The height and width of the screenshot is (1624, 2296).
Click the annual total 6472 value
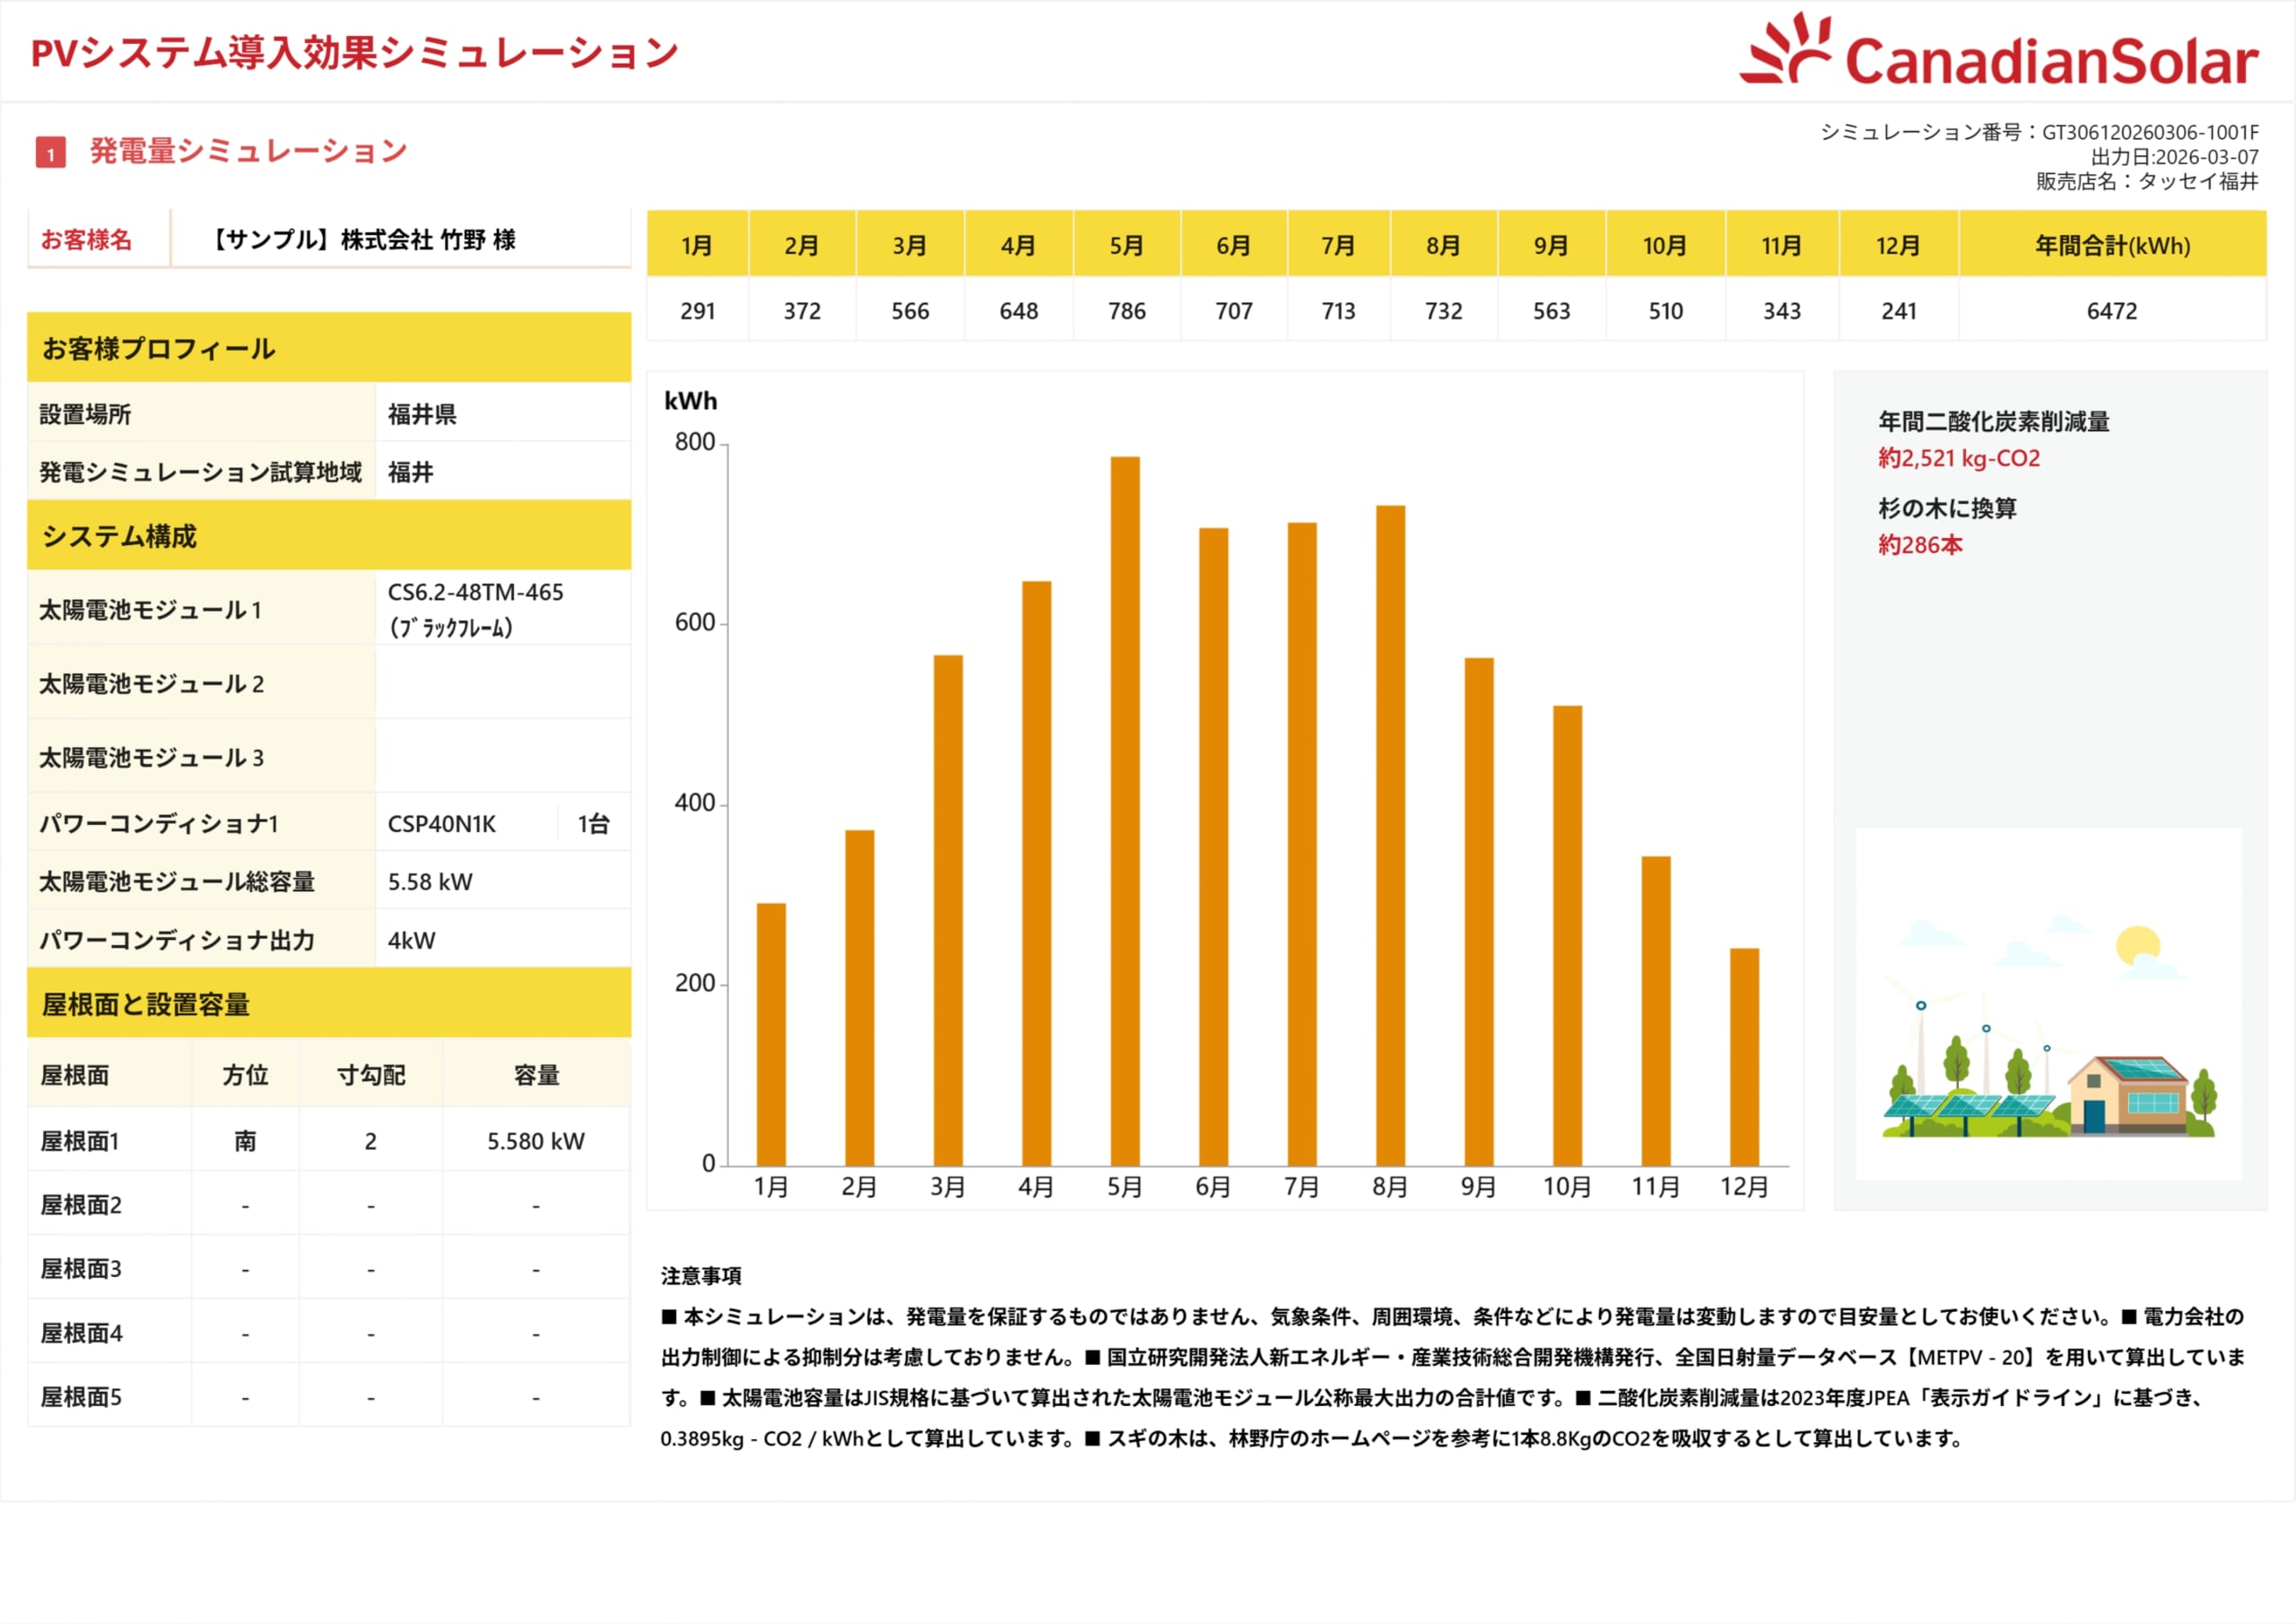tap(2112, 311)
